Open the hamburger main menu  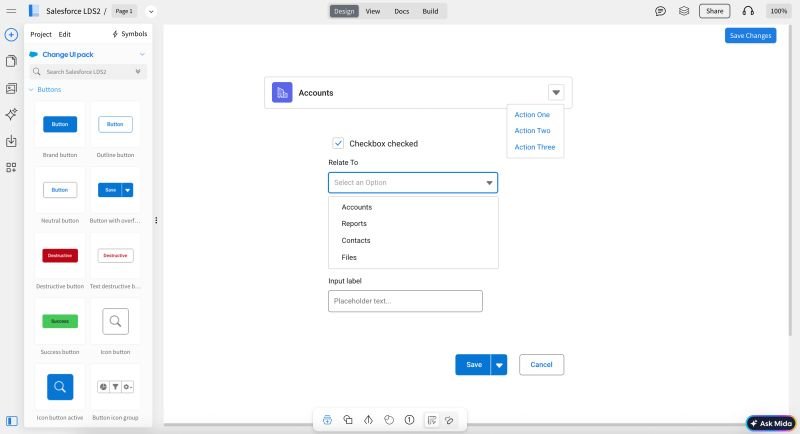[11, 11]
